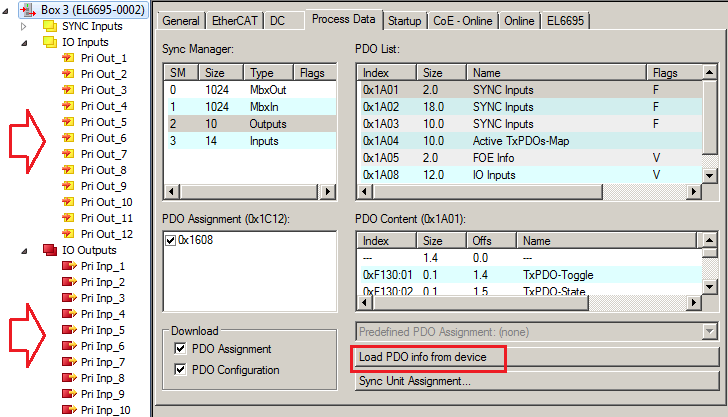Click Load PDO info from device button
Screen dimensions: 728x417
[537, 357]
